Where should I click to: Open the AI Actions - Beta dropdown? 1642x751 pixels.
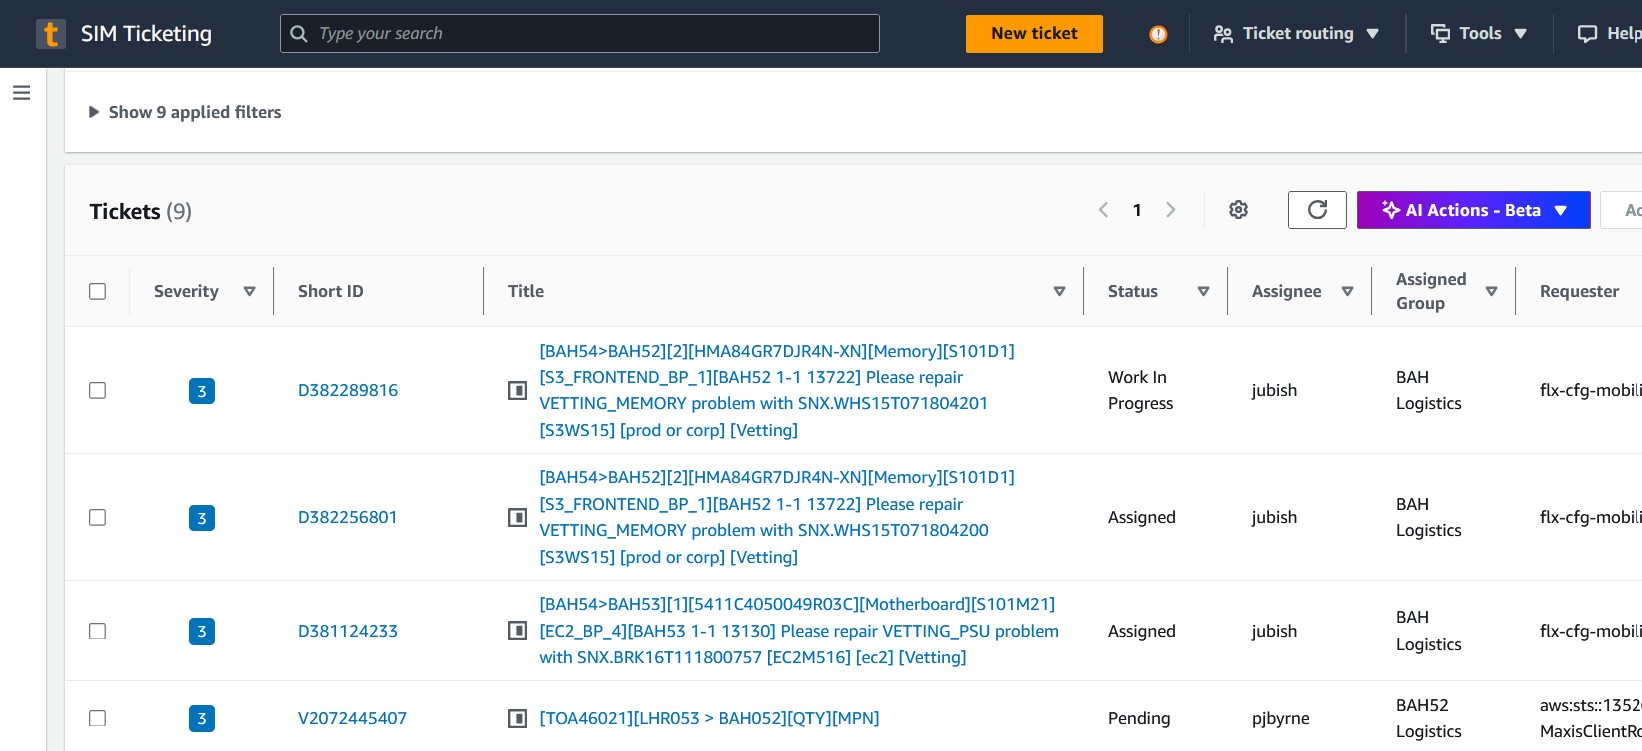coord(1473,210)
